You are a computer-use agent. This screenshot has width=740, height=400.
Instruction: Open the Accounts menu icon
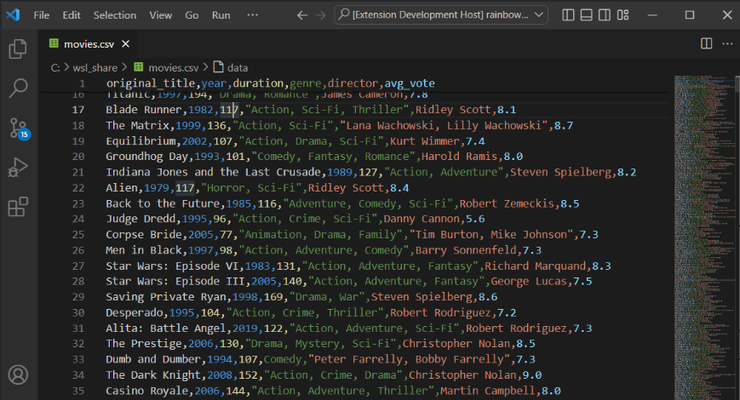click(18, 375)
